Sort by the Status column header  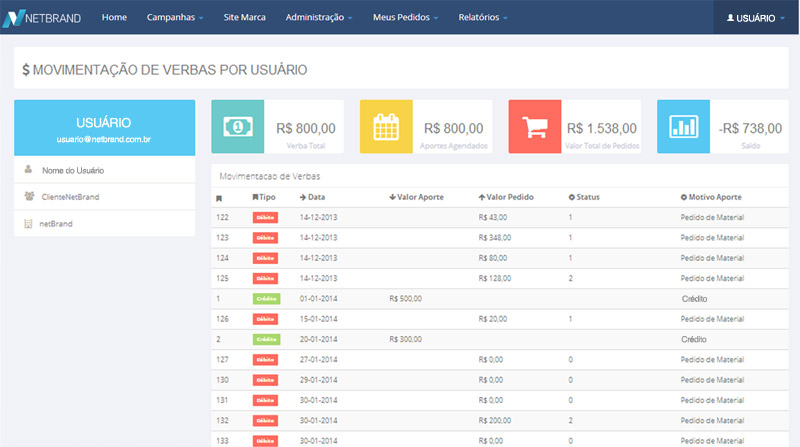pyautogui.click(x=584, y=197)
